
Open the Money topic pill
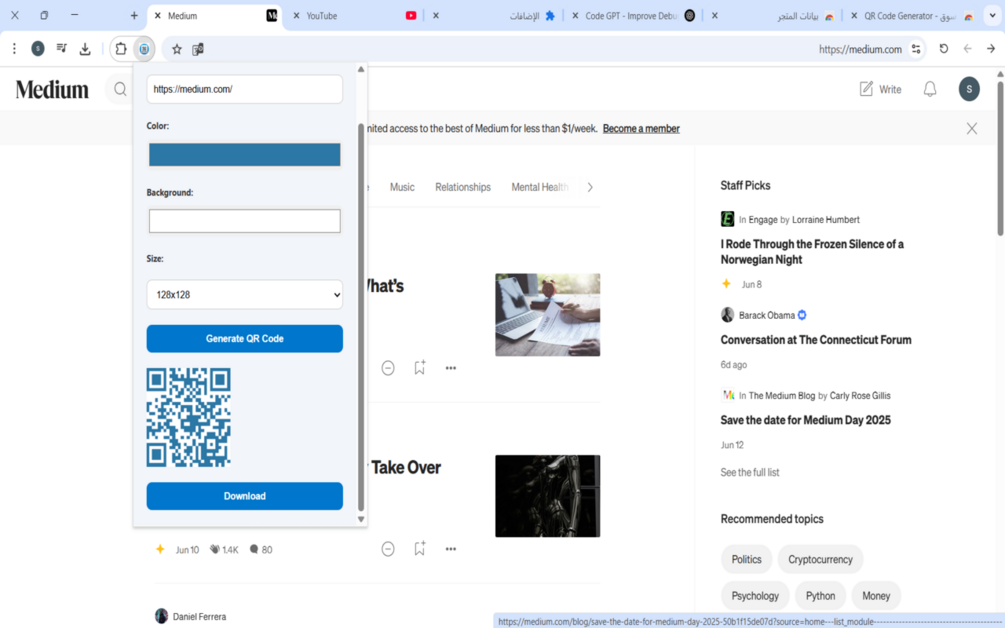click(x=876, y=596)
